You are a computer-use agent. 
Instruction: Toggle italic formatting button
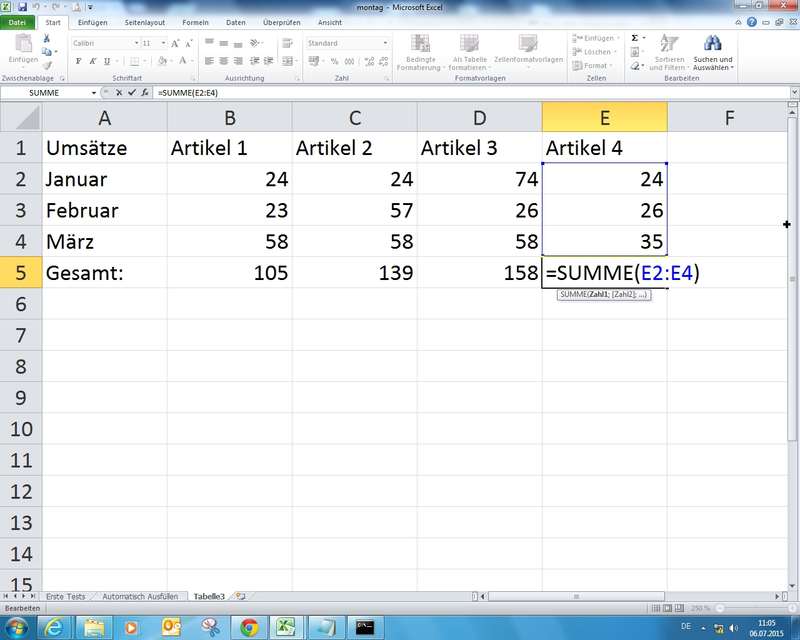point(92,61)
